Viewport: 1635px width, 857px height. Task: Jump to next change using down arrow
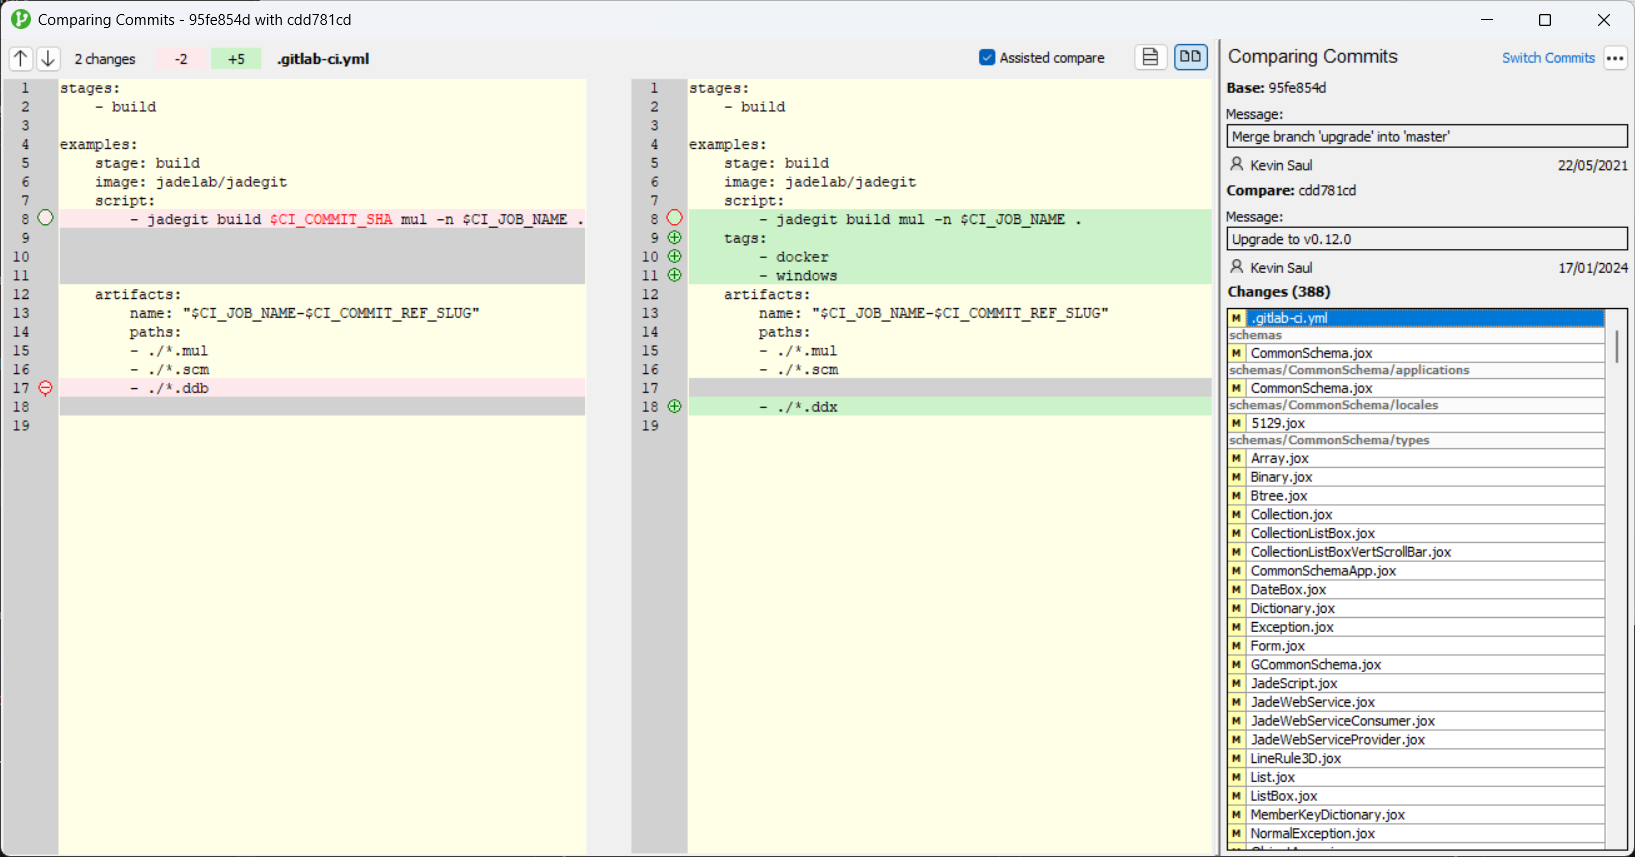tap(48, 59)
